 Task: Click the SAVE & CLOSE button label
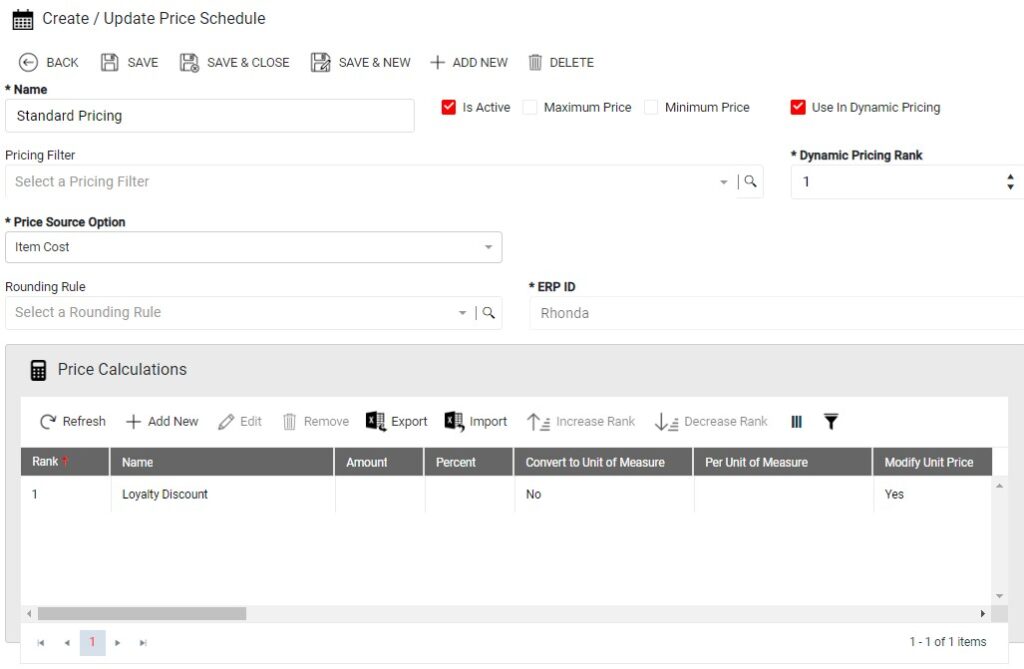[248, 63]
